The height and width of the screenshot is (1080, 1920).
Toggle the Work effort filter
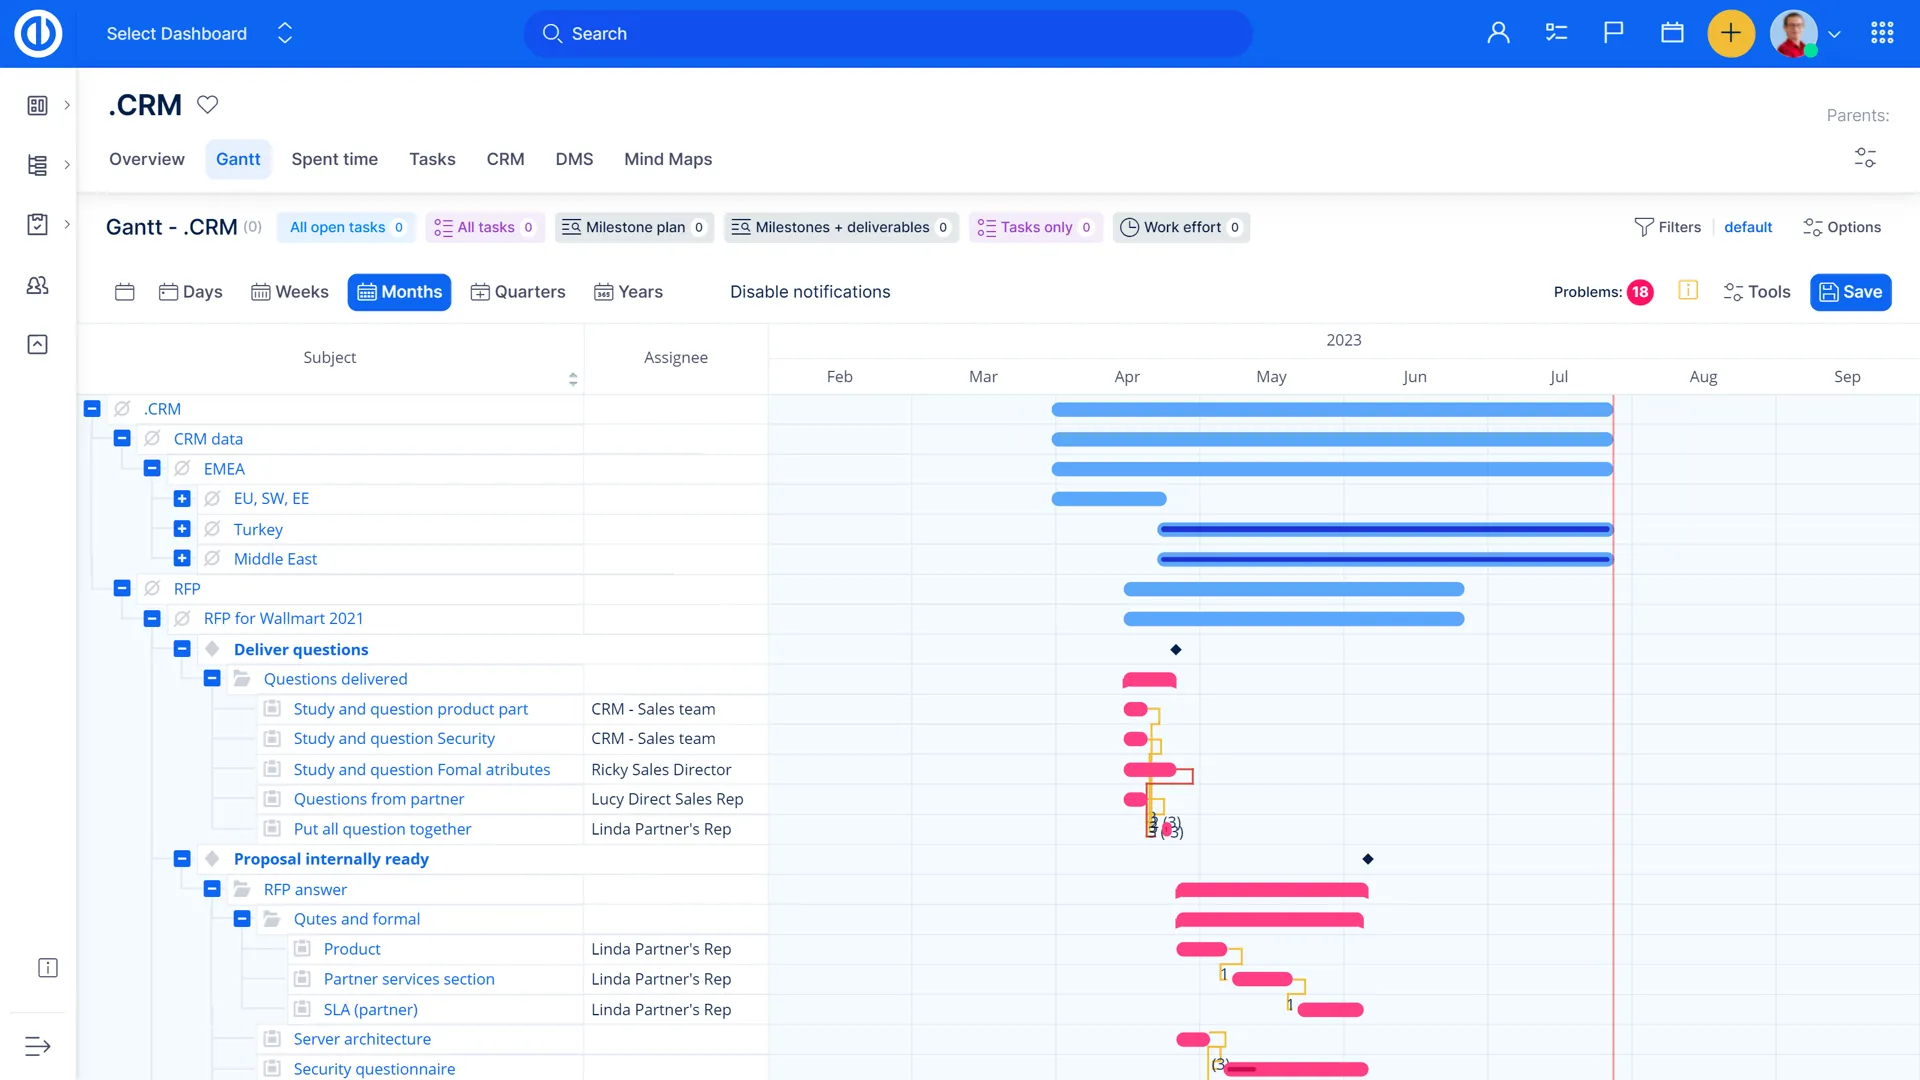click(x=1181, y=227)
